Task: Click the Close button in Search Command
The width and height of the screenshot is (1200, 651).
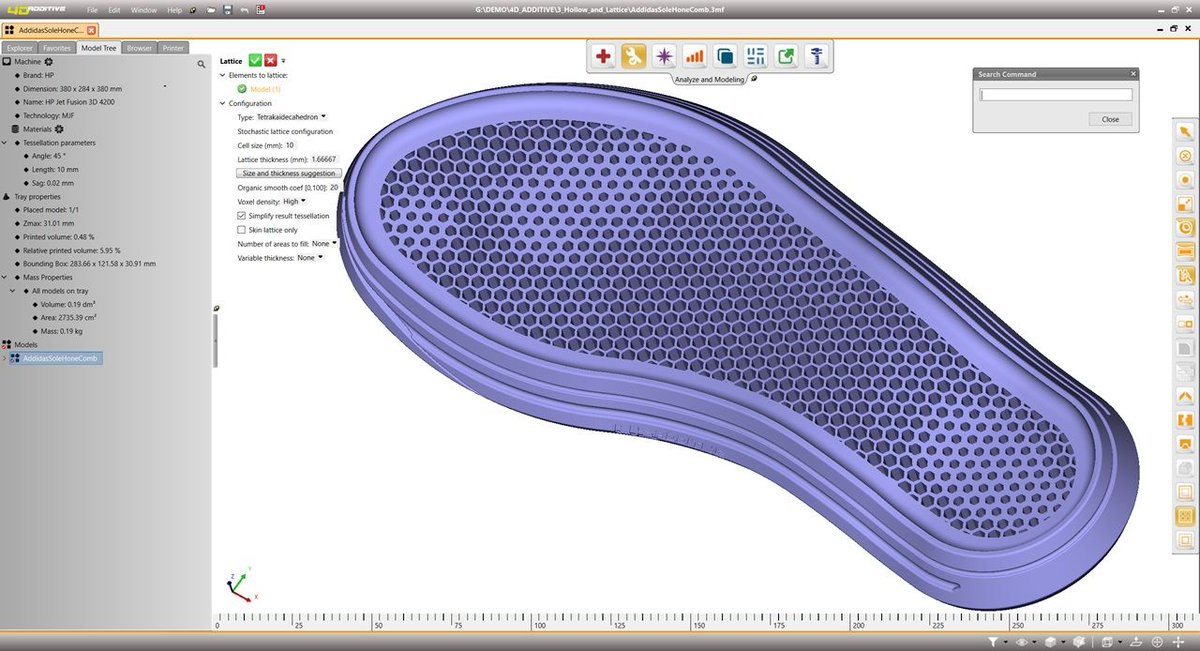Action: click(1110, 118)
